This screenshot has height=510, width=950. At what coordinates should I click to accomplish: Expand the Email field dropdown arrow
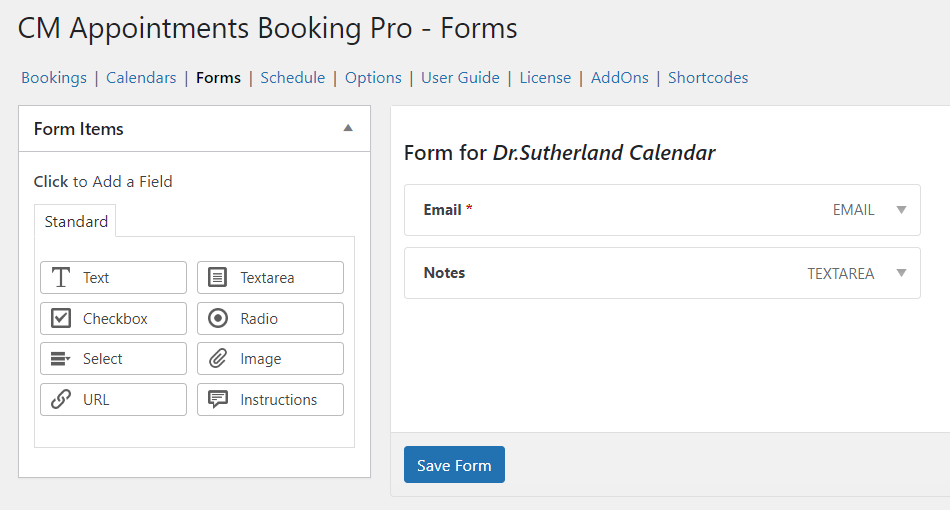coord(902,210)
